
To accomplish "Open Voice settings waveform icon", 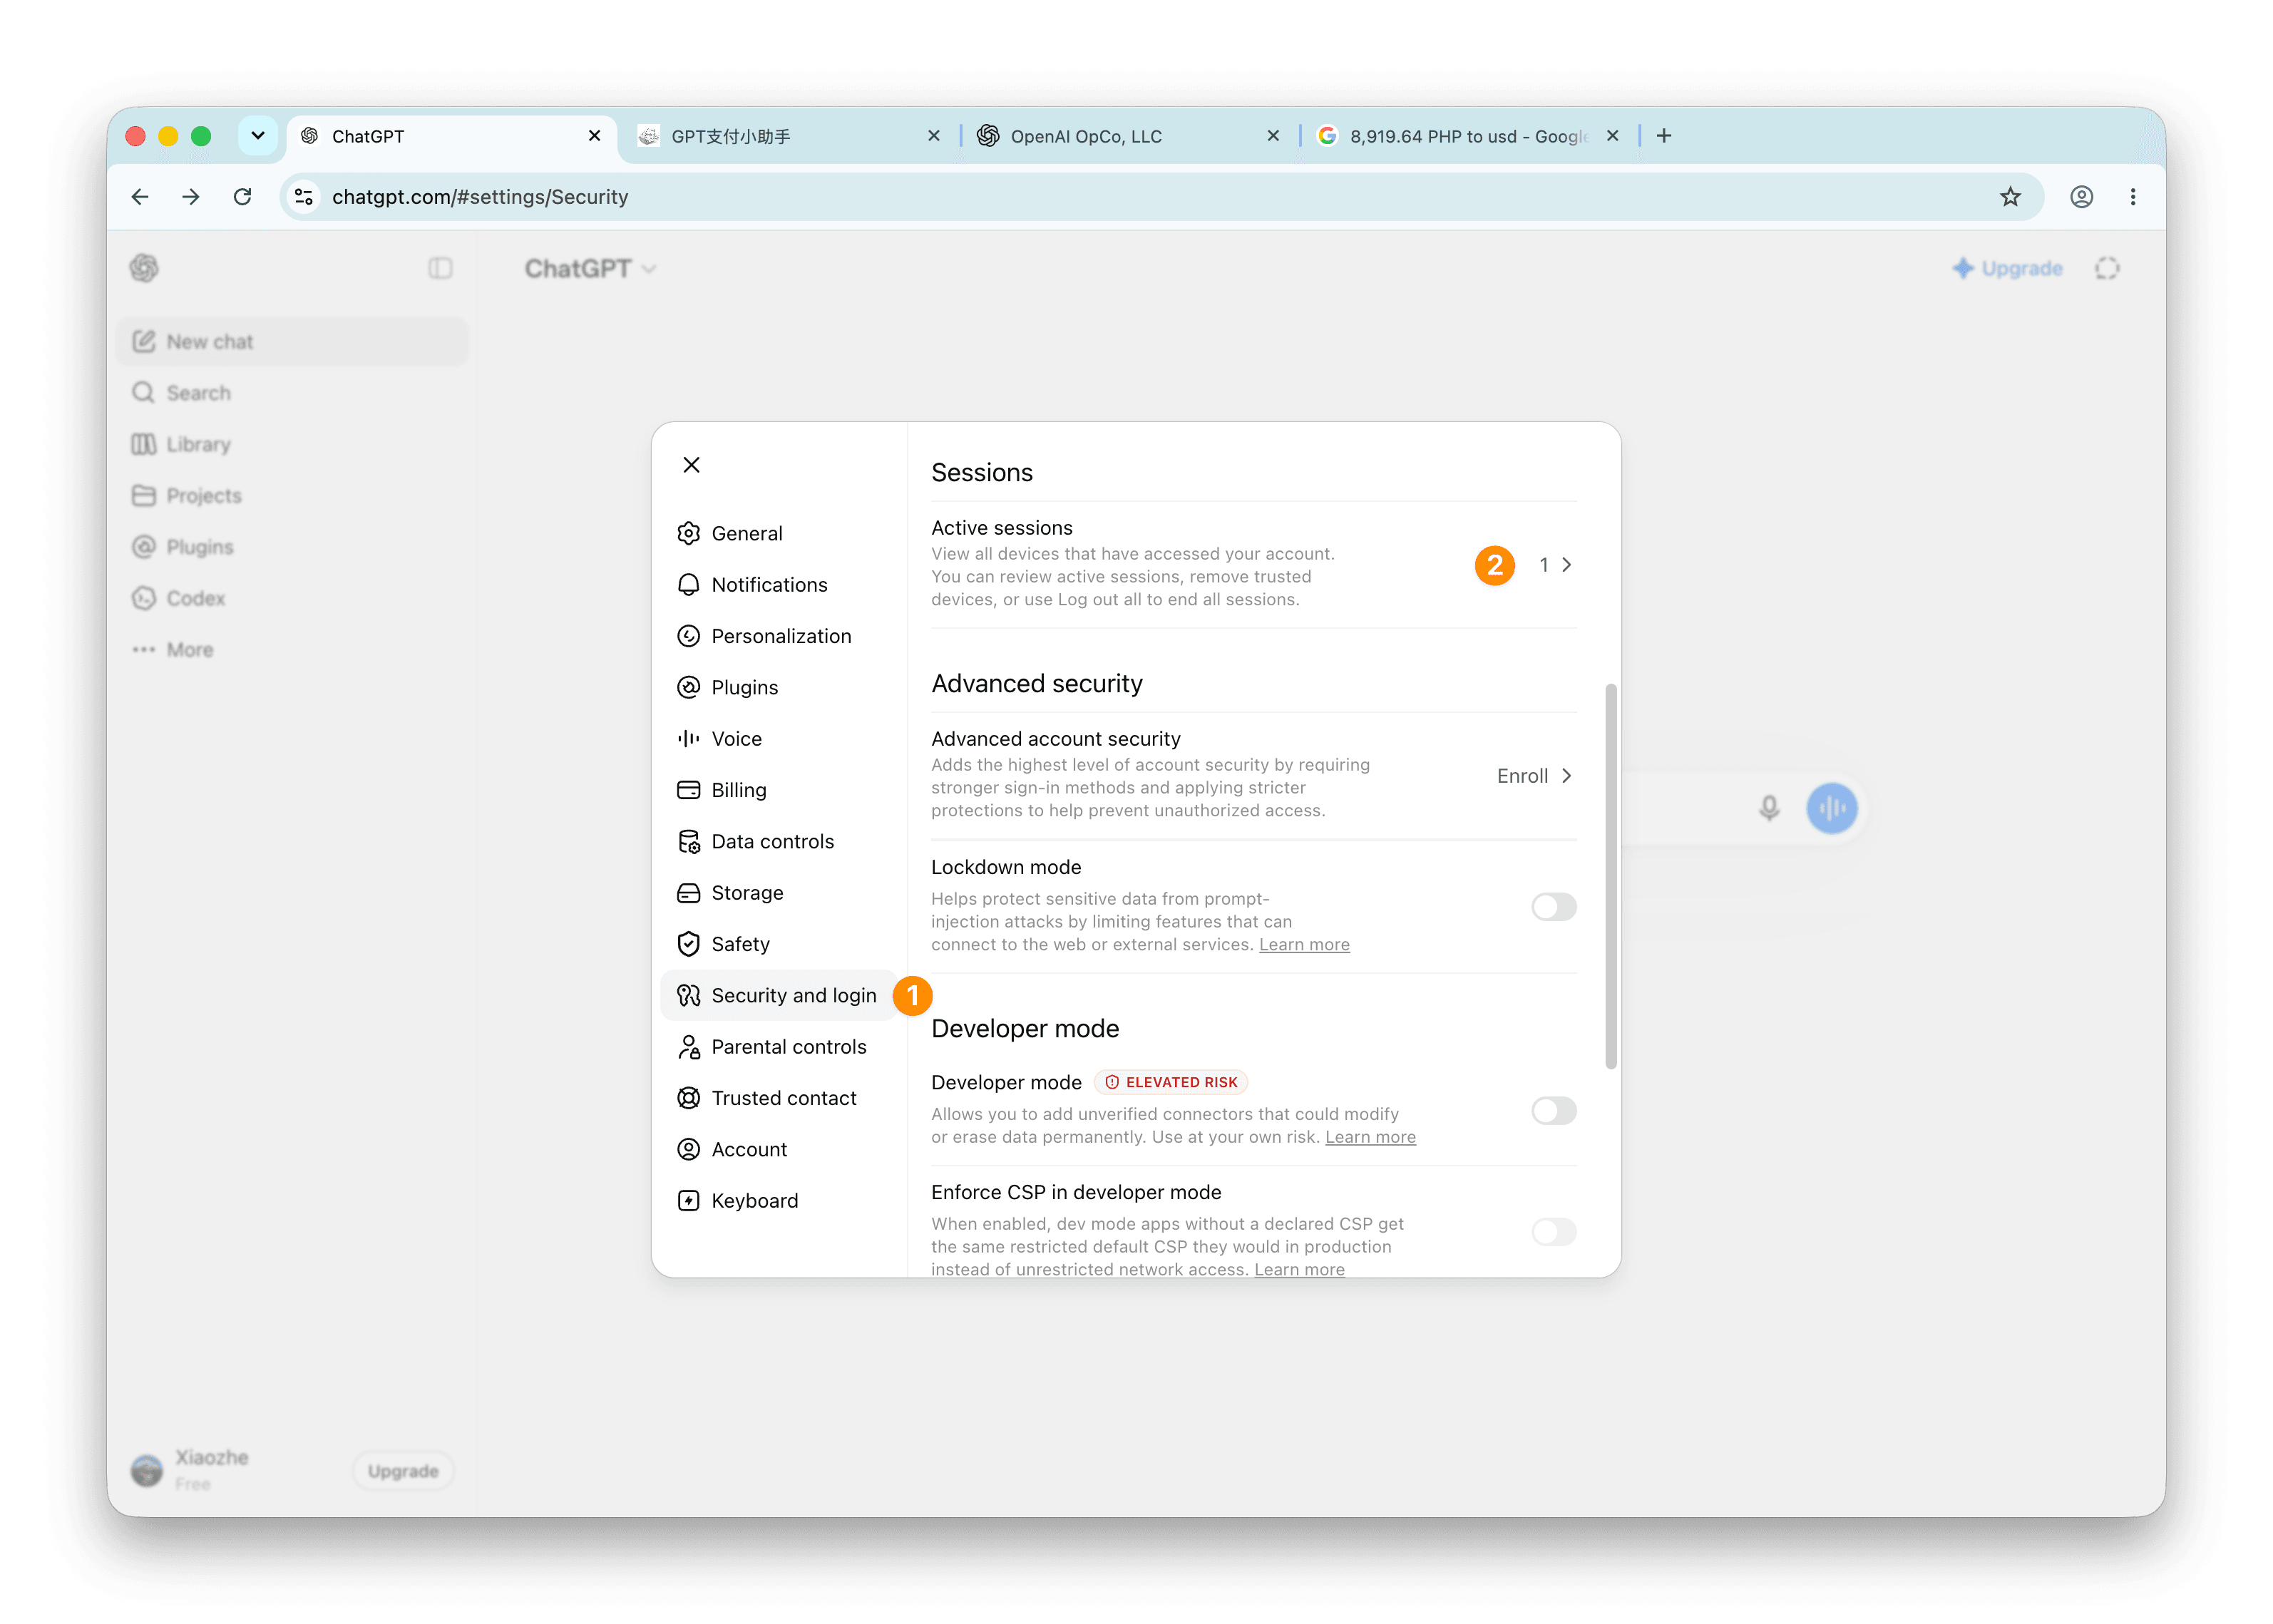I will click(x=688, y=739).
